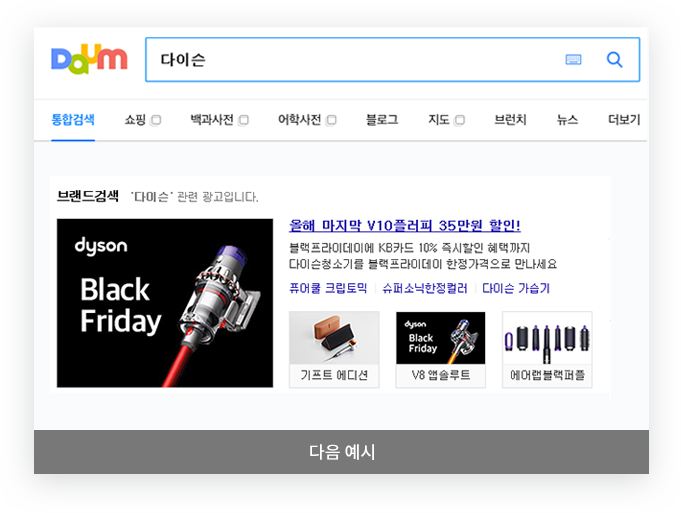Click the '다이슨' 관련 광고입니다 notice
Screen dimensions: 681x513
click(x=195, y=197)
